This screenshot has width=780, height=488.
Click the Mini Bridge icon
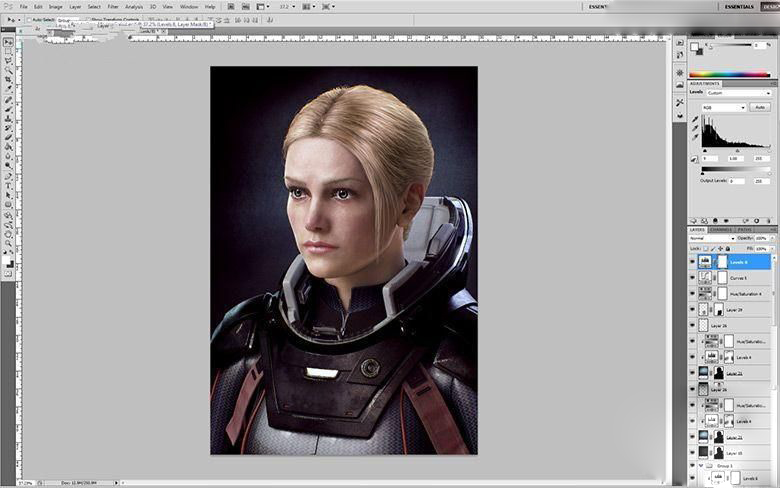point(246,7)
